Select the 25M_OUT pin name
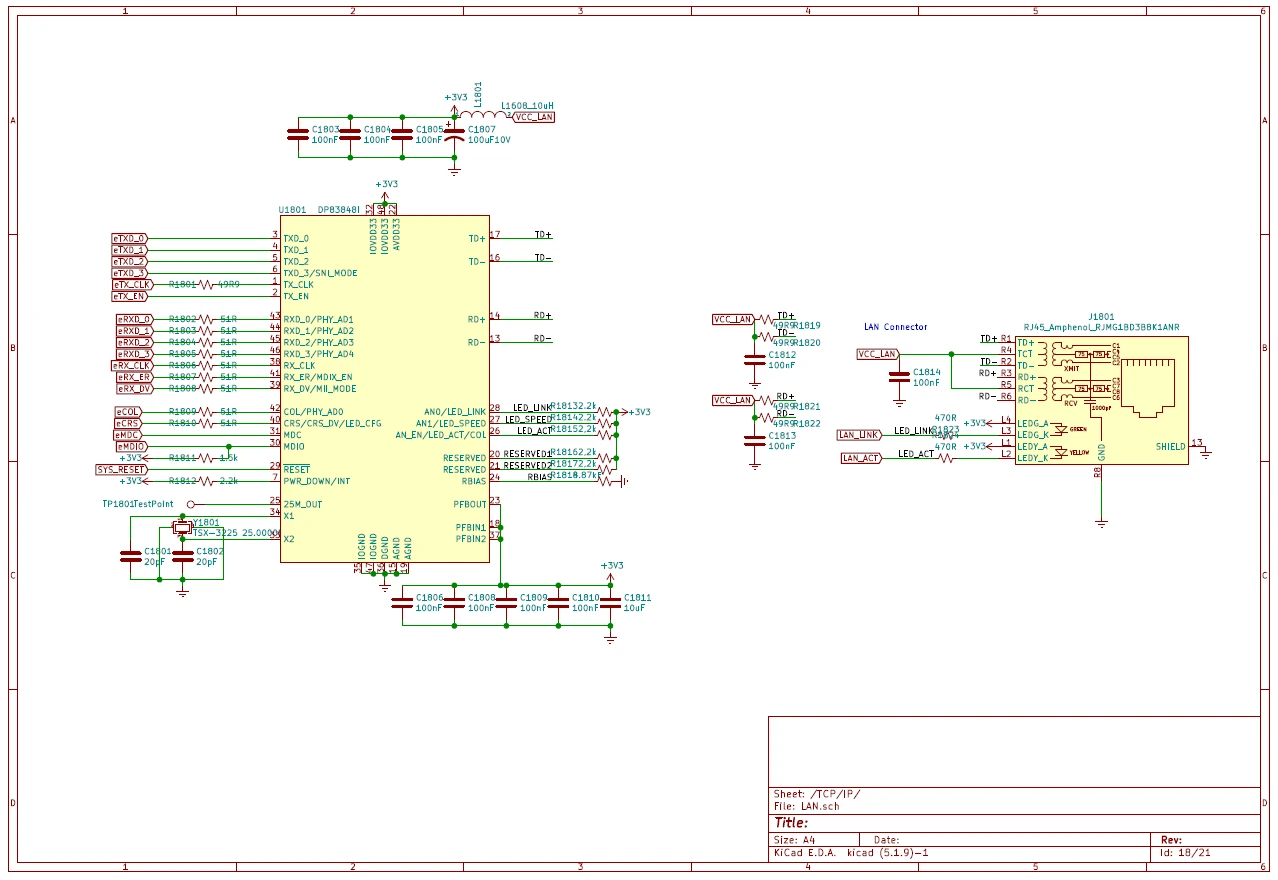The height and width of the screenshot is (880, 1278). (303, 504)
